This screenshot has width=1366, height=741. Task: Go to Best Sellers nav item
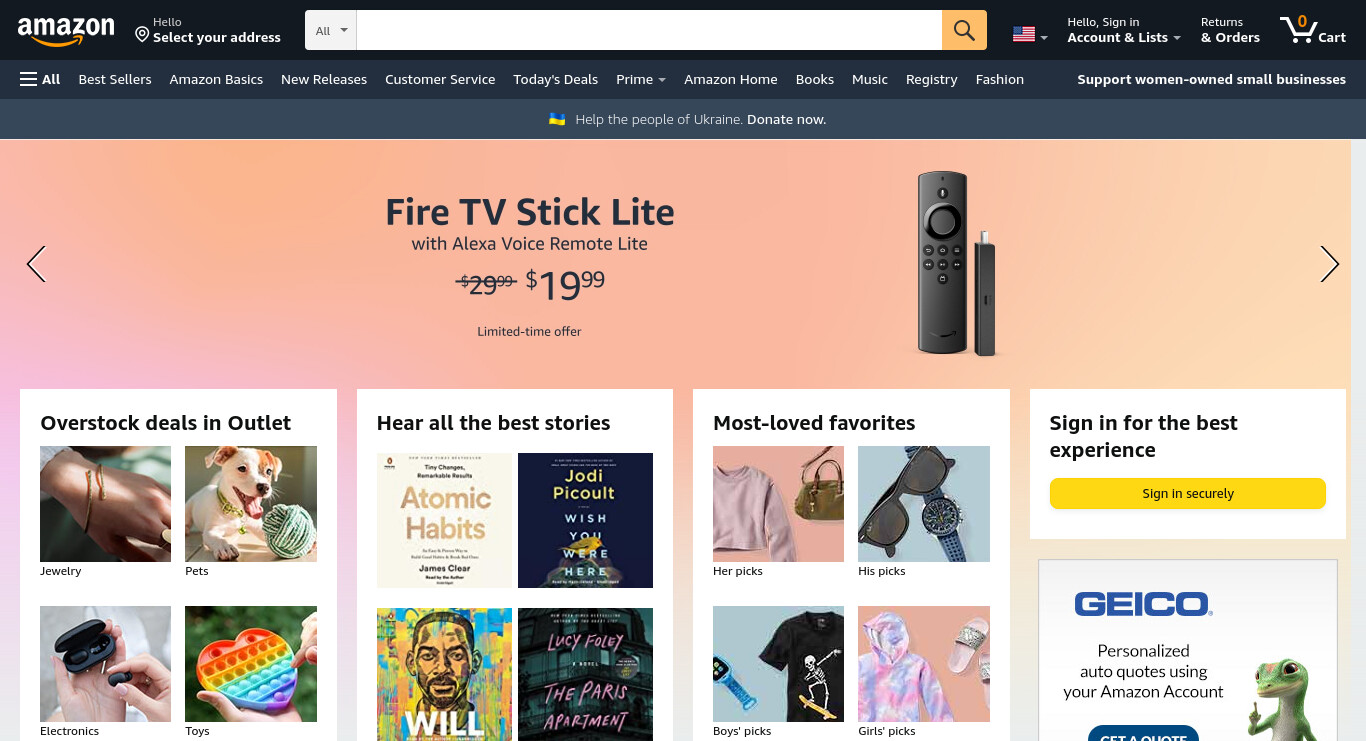pos(115,79)
